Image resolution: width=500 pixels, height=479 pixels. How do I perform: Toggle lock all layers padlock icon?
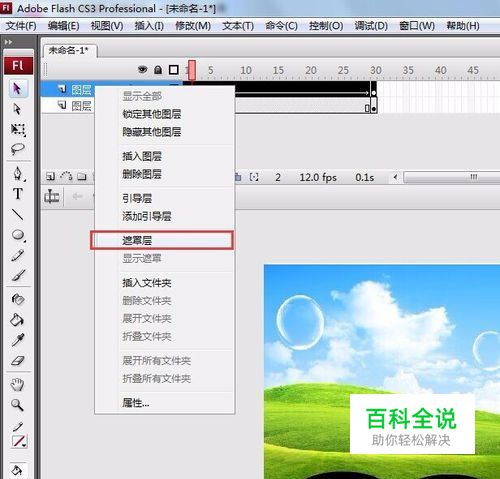tap(158, 70)
